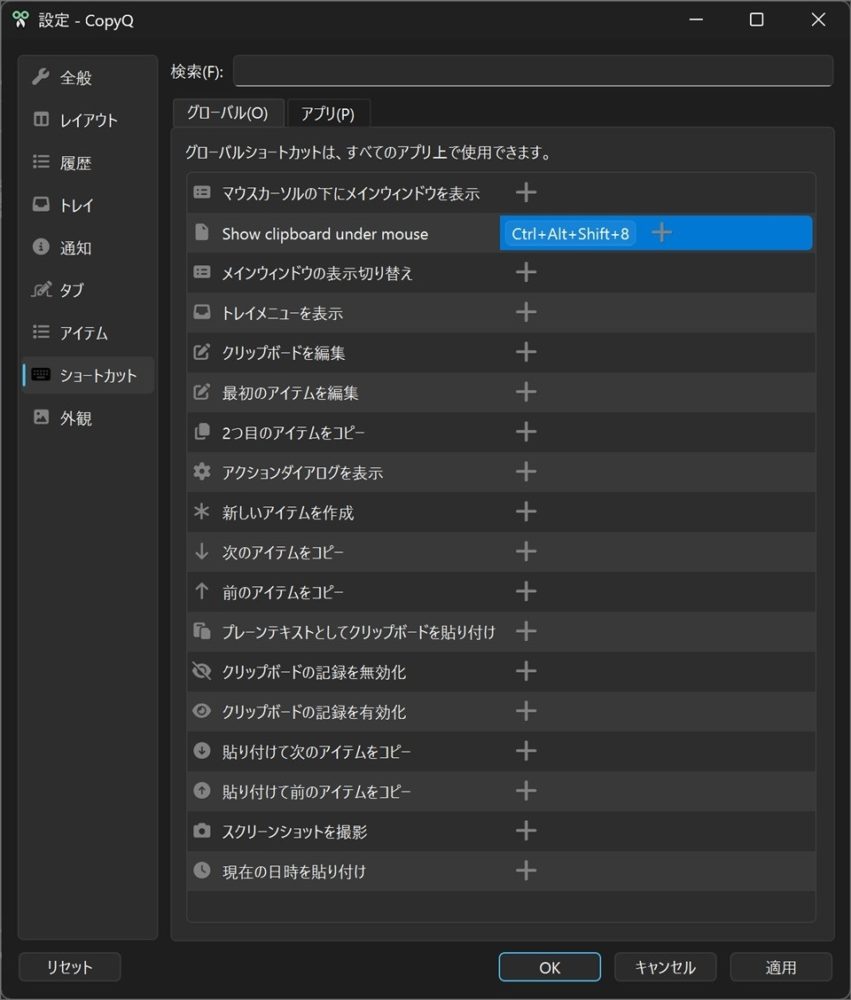This screenshot has height=1000, width=851.
Task: Open the 履歴 settings page
Action: [x=87, y=163]
